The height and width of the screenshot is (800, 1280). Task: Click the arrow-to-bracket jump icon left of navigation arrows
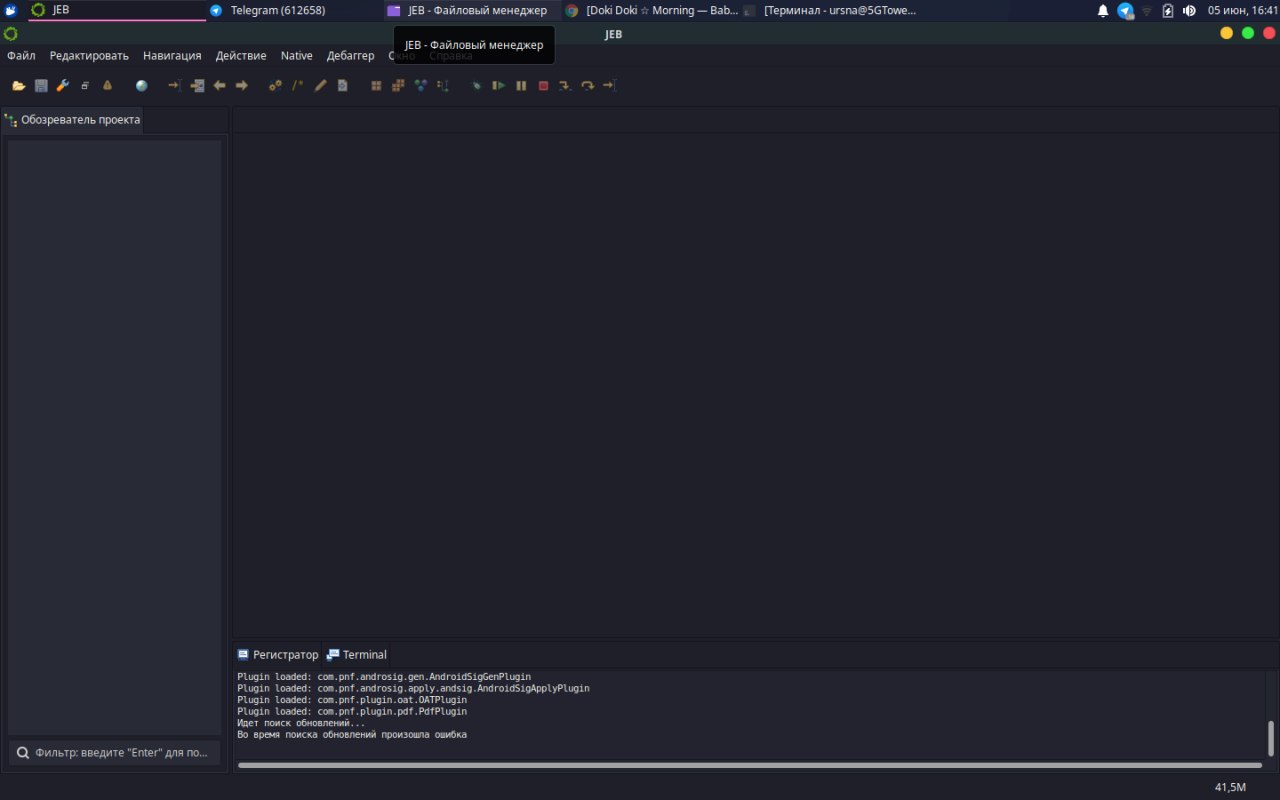point(174,86)
